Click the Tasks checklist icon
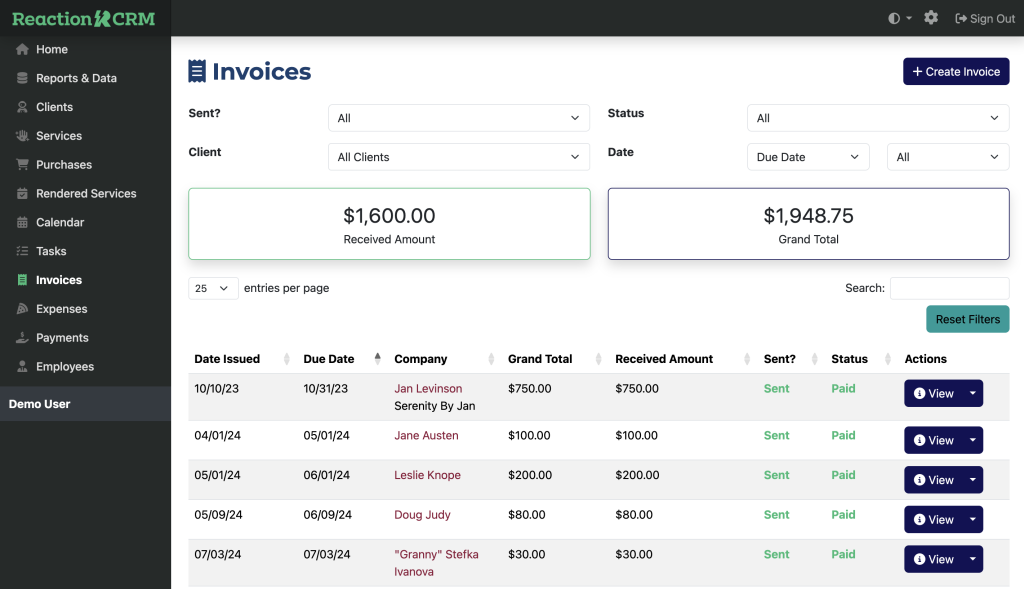1024x589 pixels. [x=22, y=252]
